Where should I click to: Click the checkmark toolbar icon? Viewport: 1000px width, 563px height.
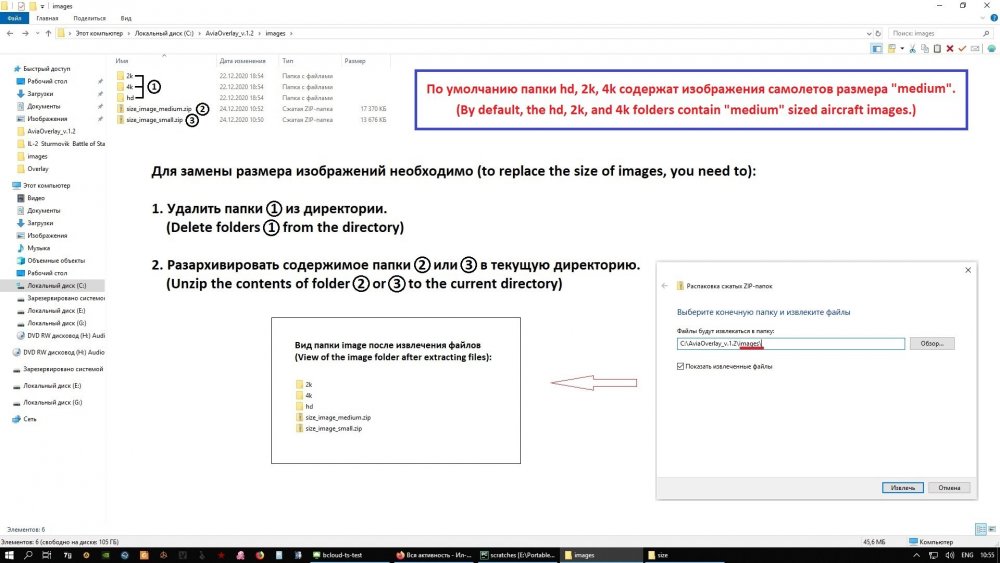962,48
